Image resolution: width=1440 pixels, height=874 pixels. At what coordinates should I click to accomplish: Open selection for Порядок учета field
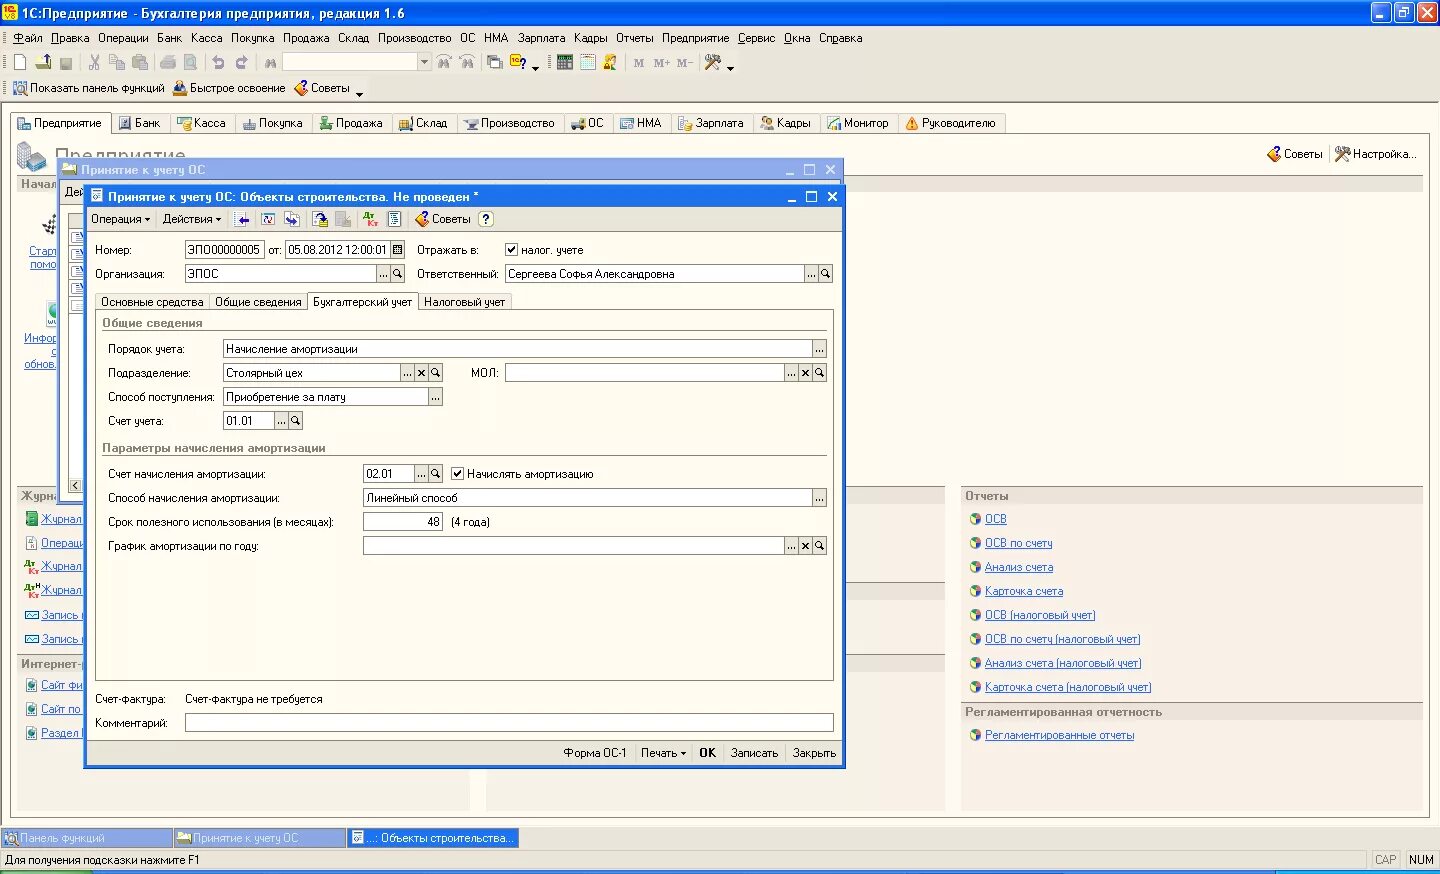pos(819,349)
